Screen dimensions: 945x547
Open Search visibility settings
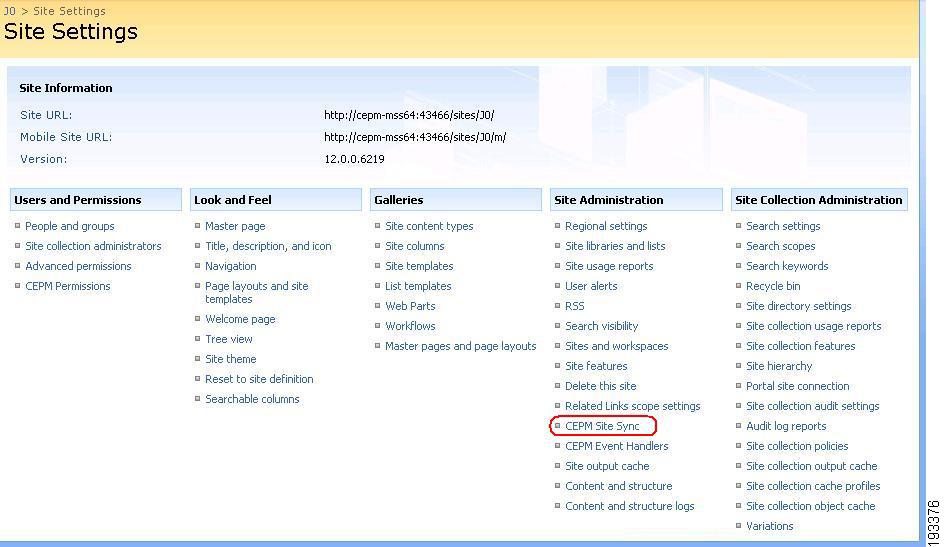click(x=601, y=326)
